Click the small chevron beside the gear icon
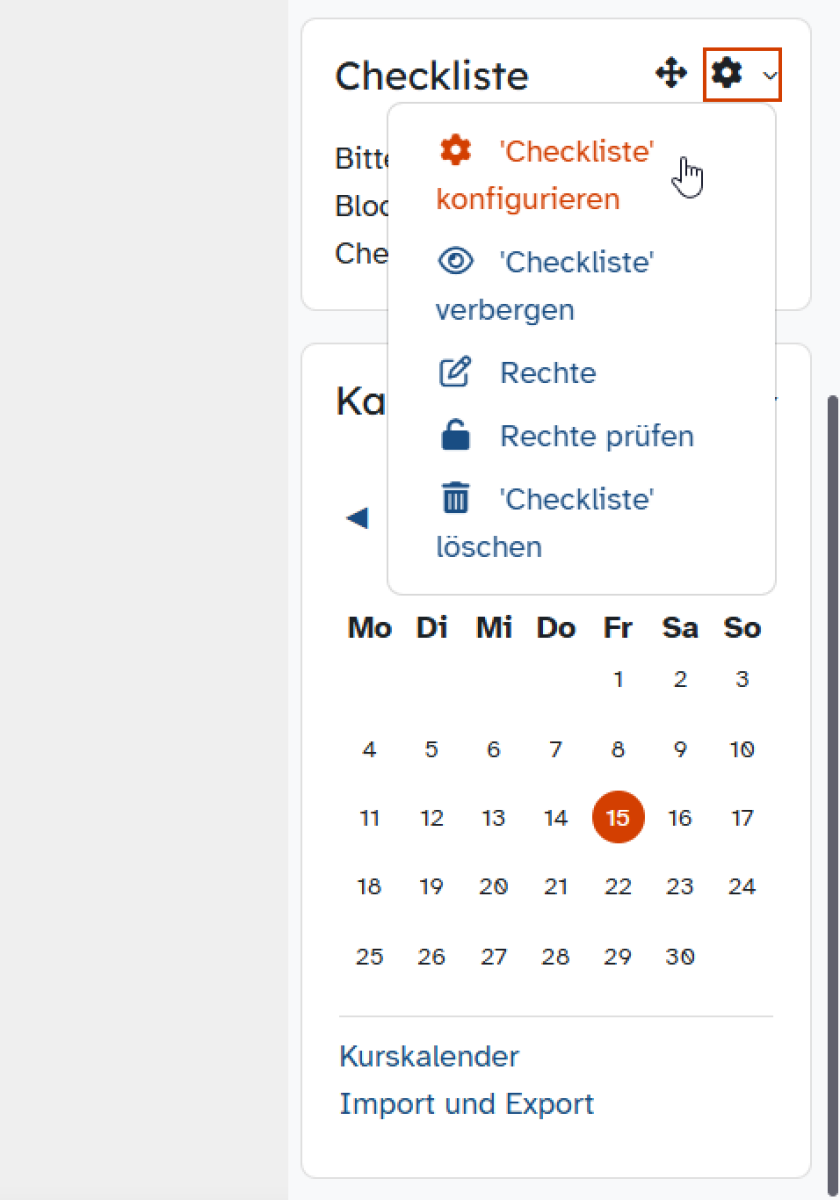The image size is (840, 1200). tap(768, 75)
